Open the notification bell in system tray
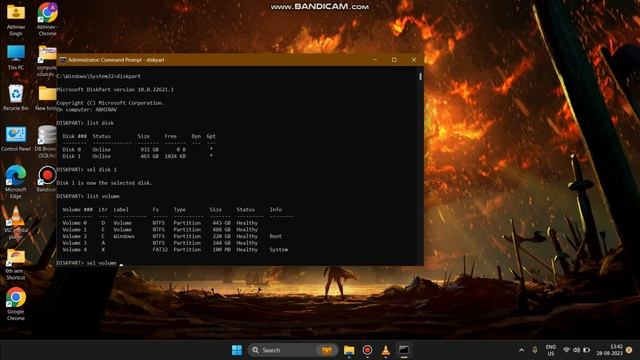Image resolution: width=640 pixels, height=360 pixels. tap(629, 350)
